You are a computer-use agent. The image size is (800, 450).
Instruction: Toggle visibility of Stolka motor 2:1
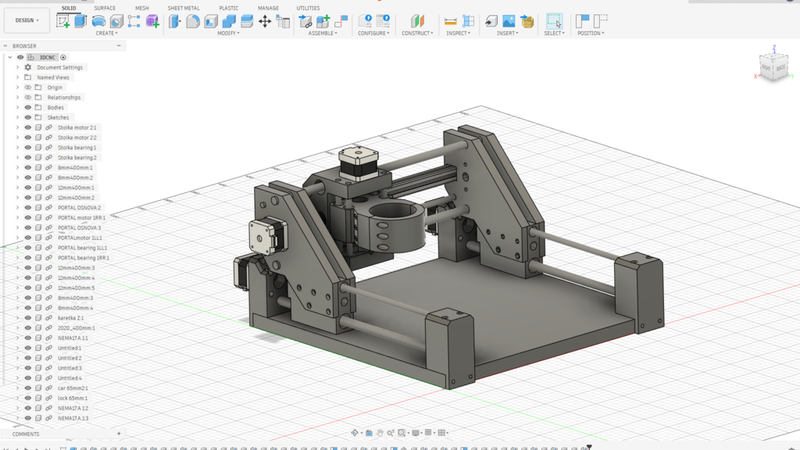[28, 128]
